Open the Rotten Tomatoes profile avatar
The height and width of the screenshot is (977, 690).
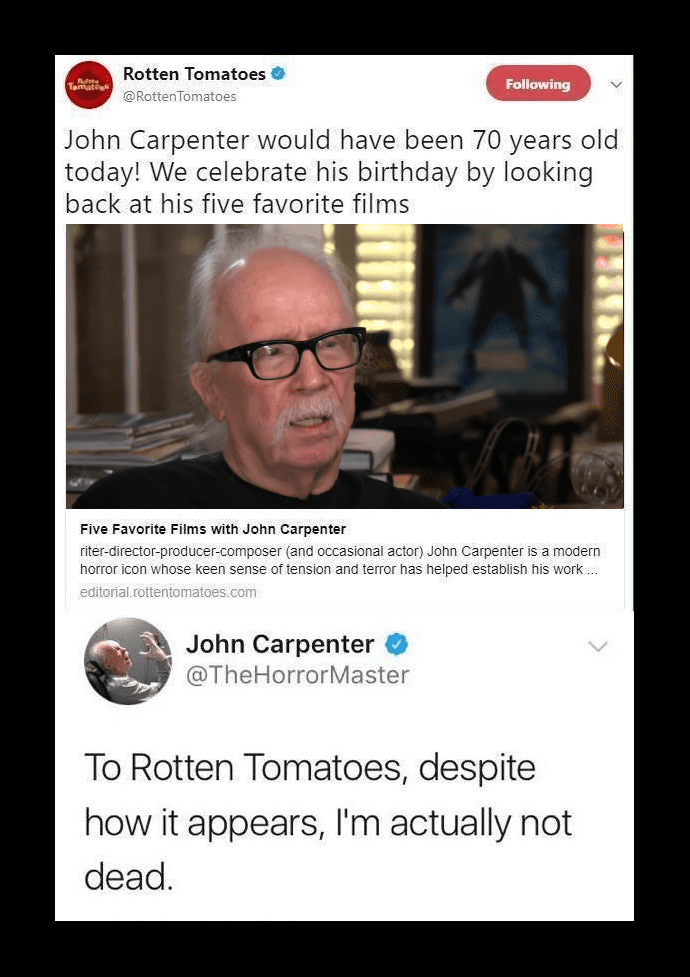click(x=89, y=85)
